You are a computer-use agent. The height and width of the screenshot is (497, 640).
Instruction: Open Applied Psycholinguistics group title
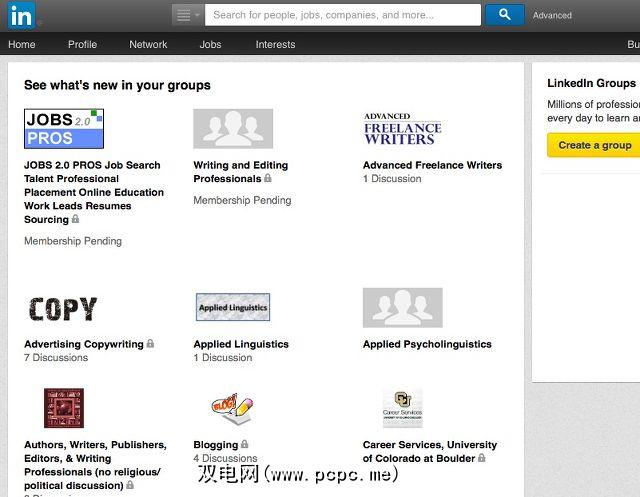tap(427, 344)
